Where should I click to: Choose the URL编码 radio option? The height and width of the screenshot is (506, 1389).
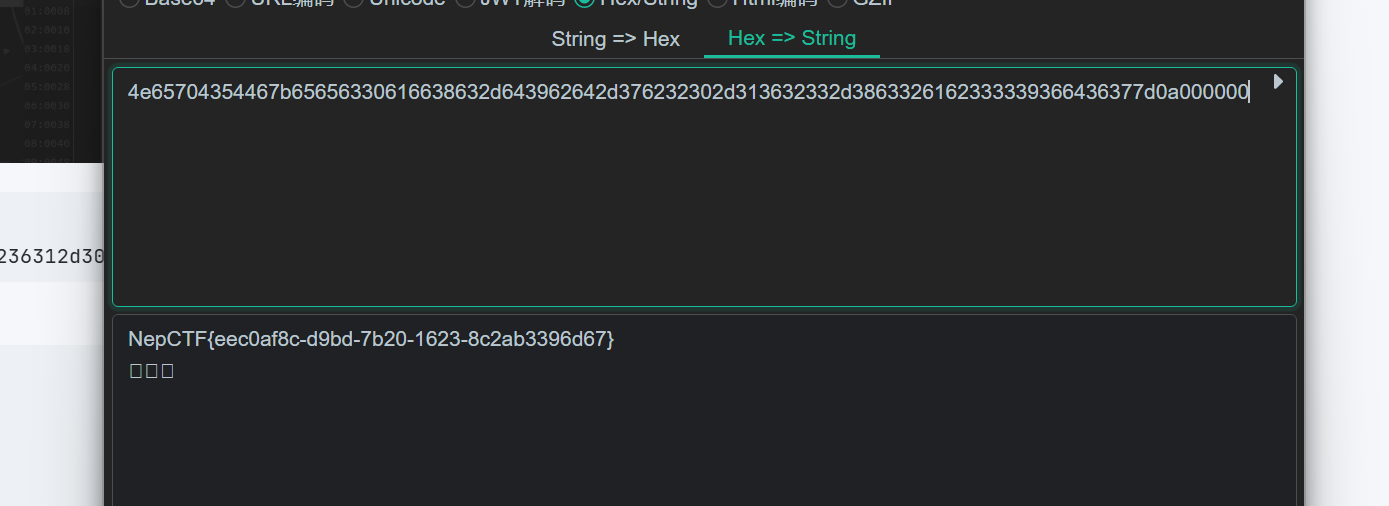pyautogui.click(x=236, y=2)
